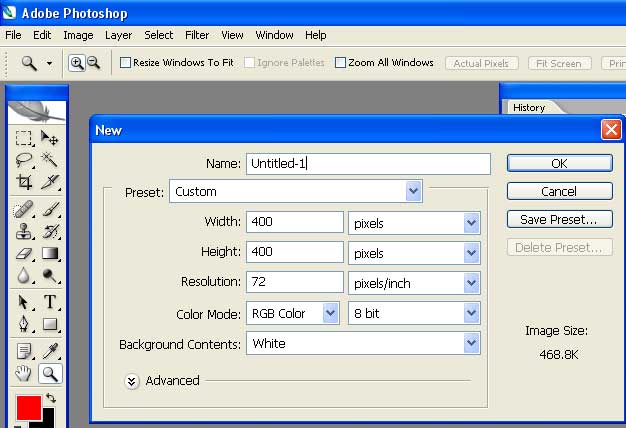
Task: Select the Path Selection tool
Action: 24,302
